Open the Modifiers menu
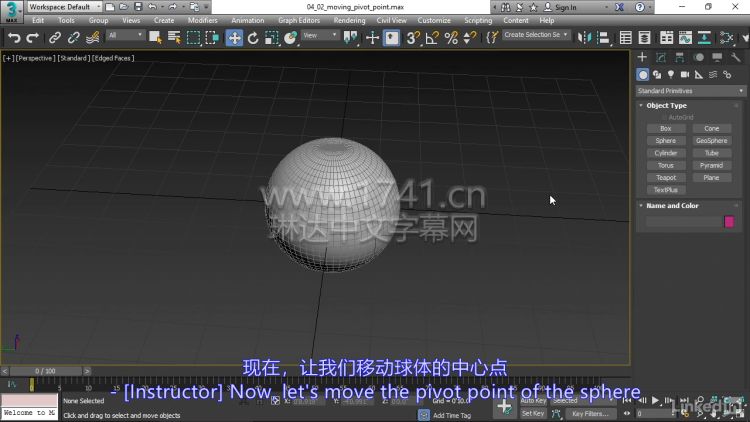750x422 pixels. [x=202, y=21]
